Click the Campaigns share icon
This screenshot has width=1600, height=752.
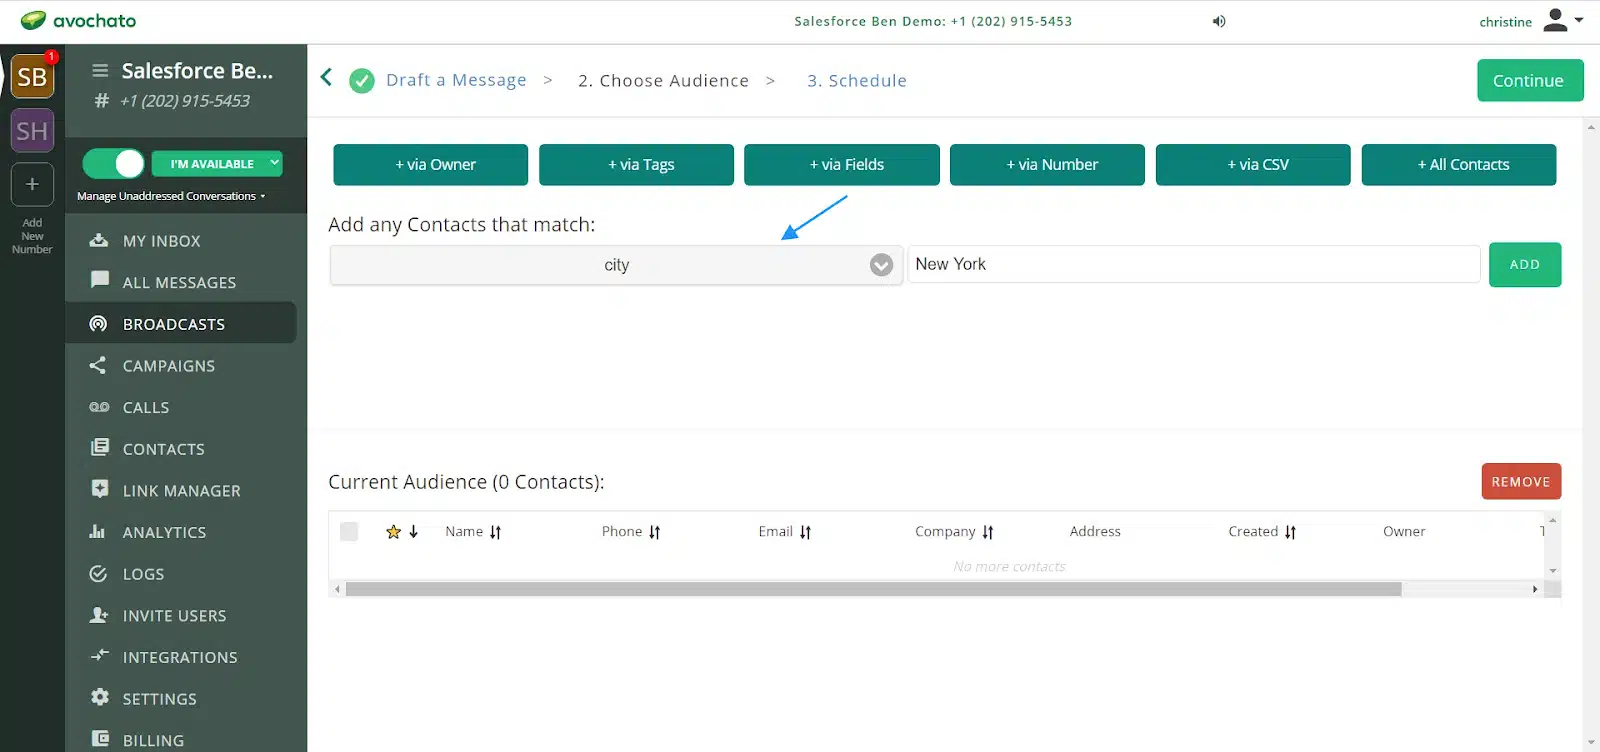point(98,365)
